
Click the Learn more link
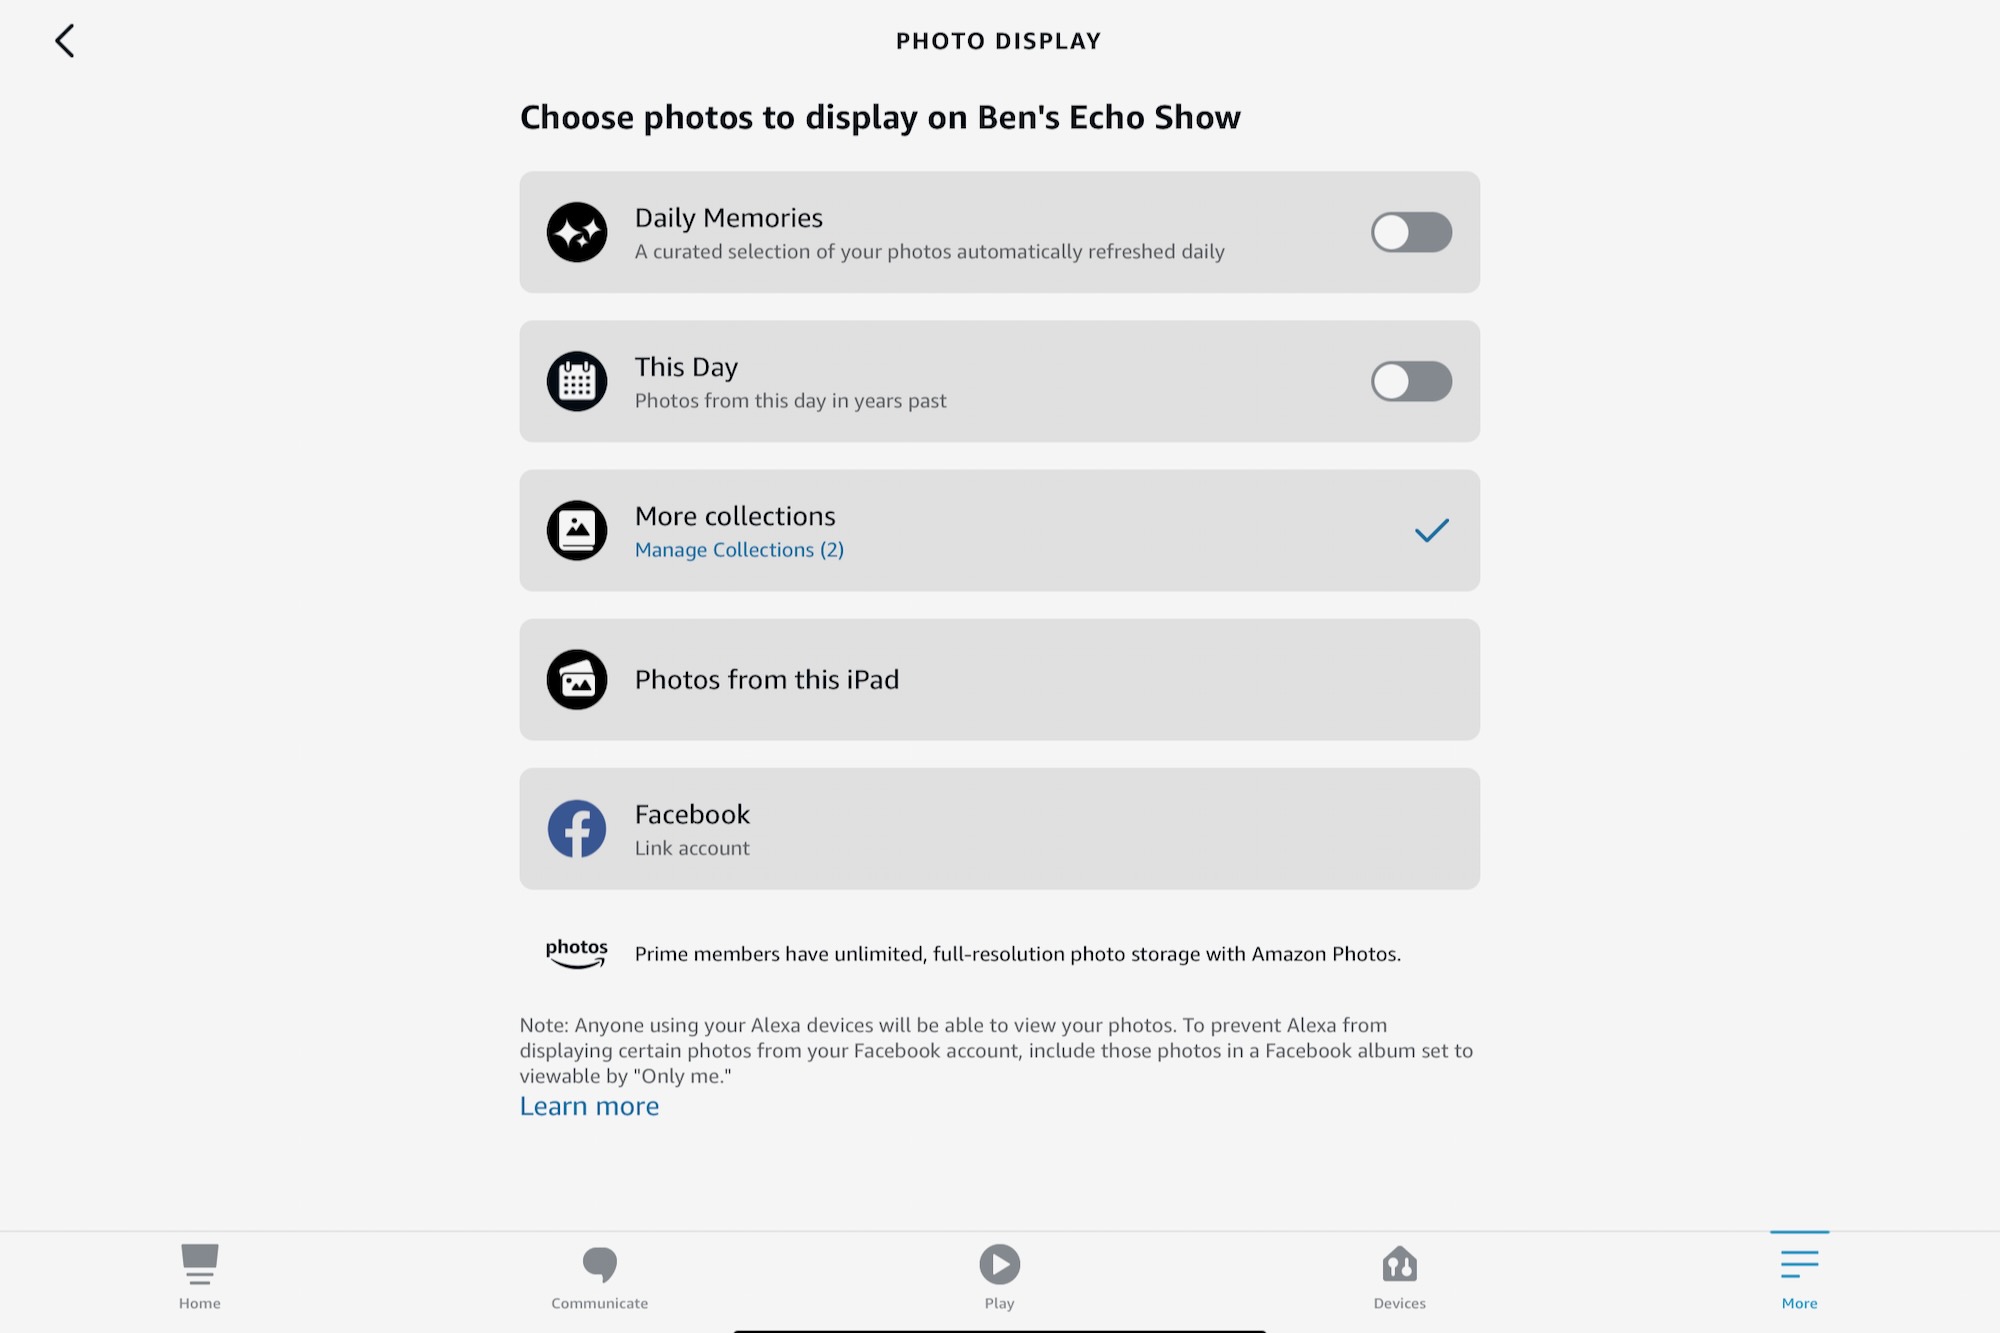tap(589, 1105)
